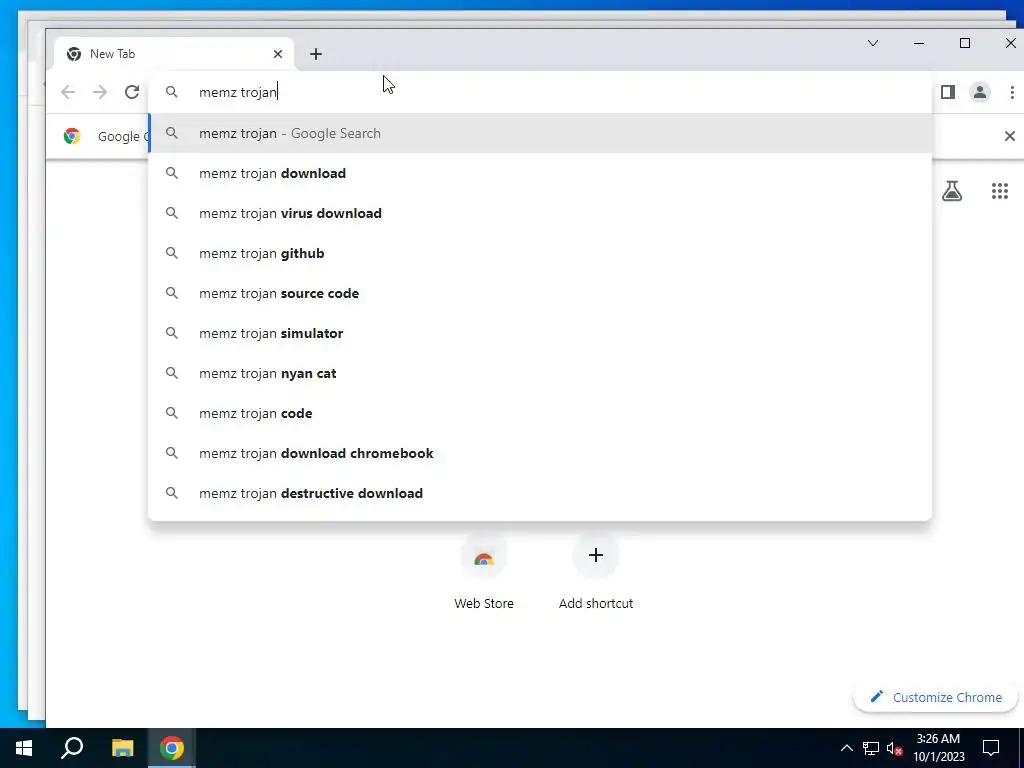This screenshot has width=1024, height=768.
Task: Select 'memz trojan - Google Search' suggestion
Action: pyautogui.click(x=540, y=133)
